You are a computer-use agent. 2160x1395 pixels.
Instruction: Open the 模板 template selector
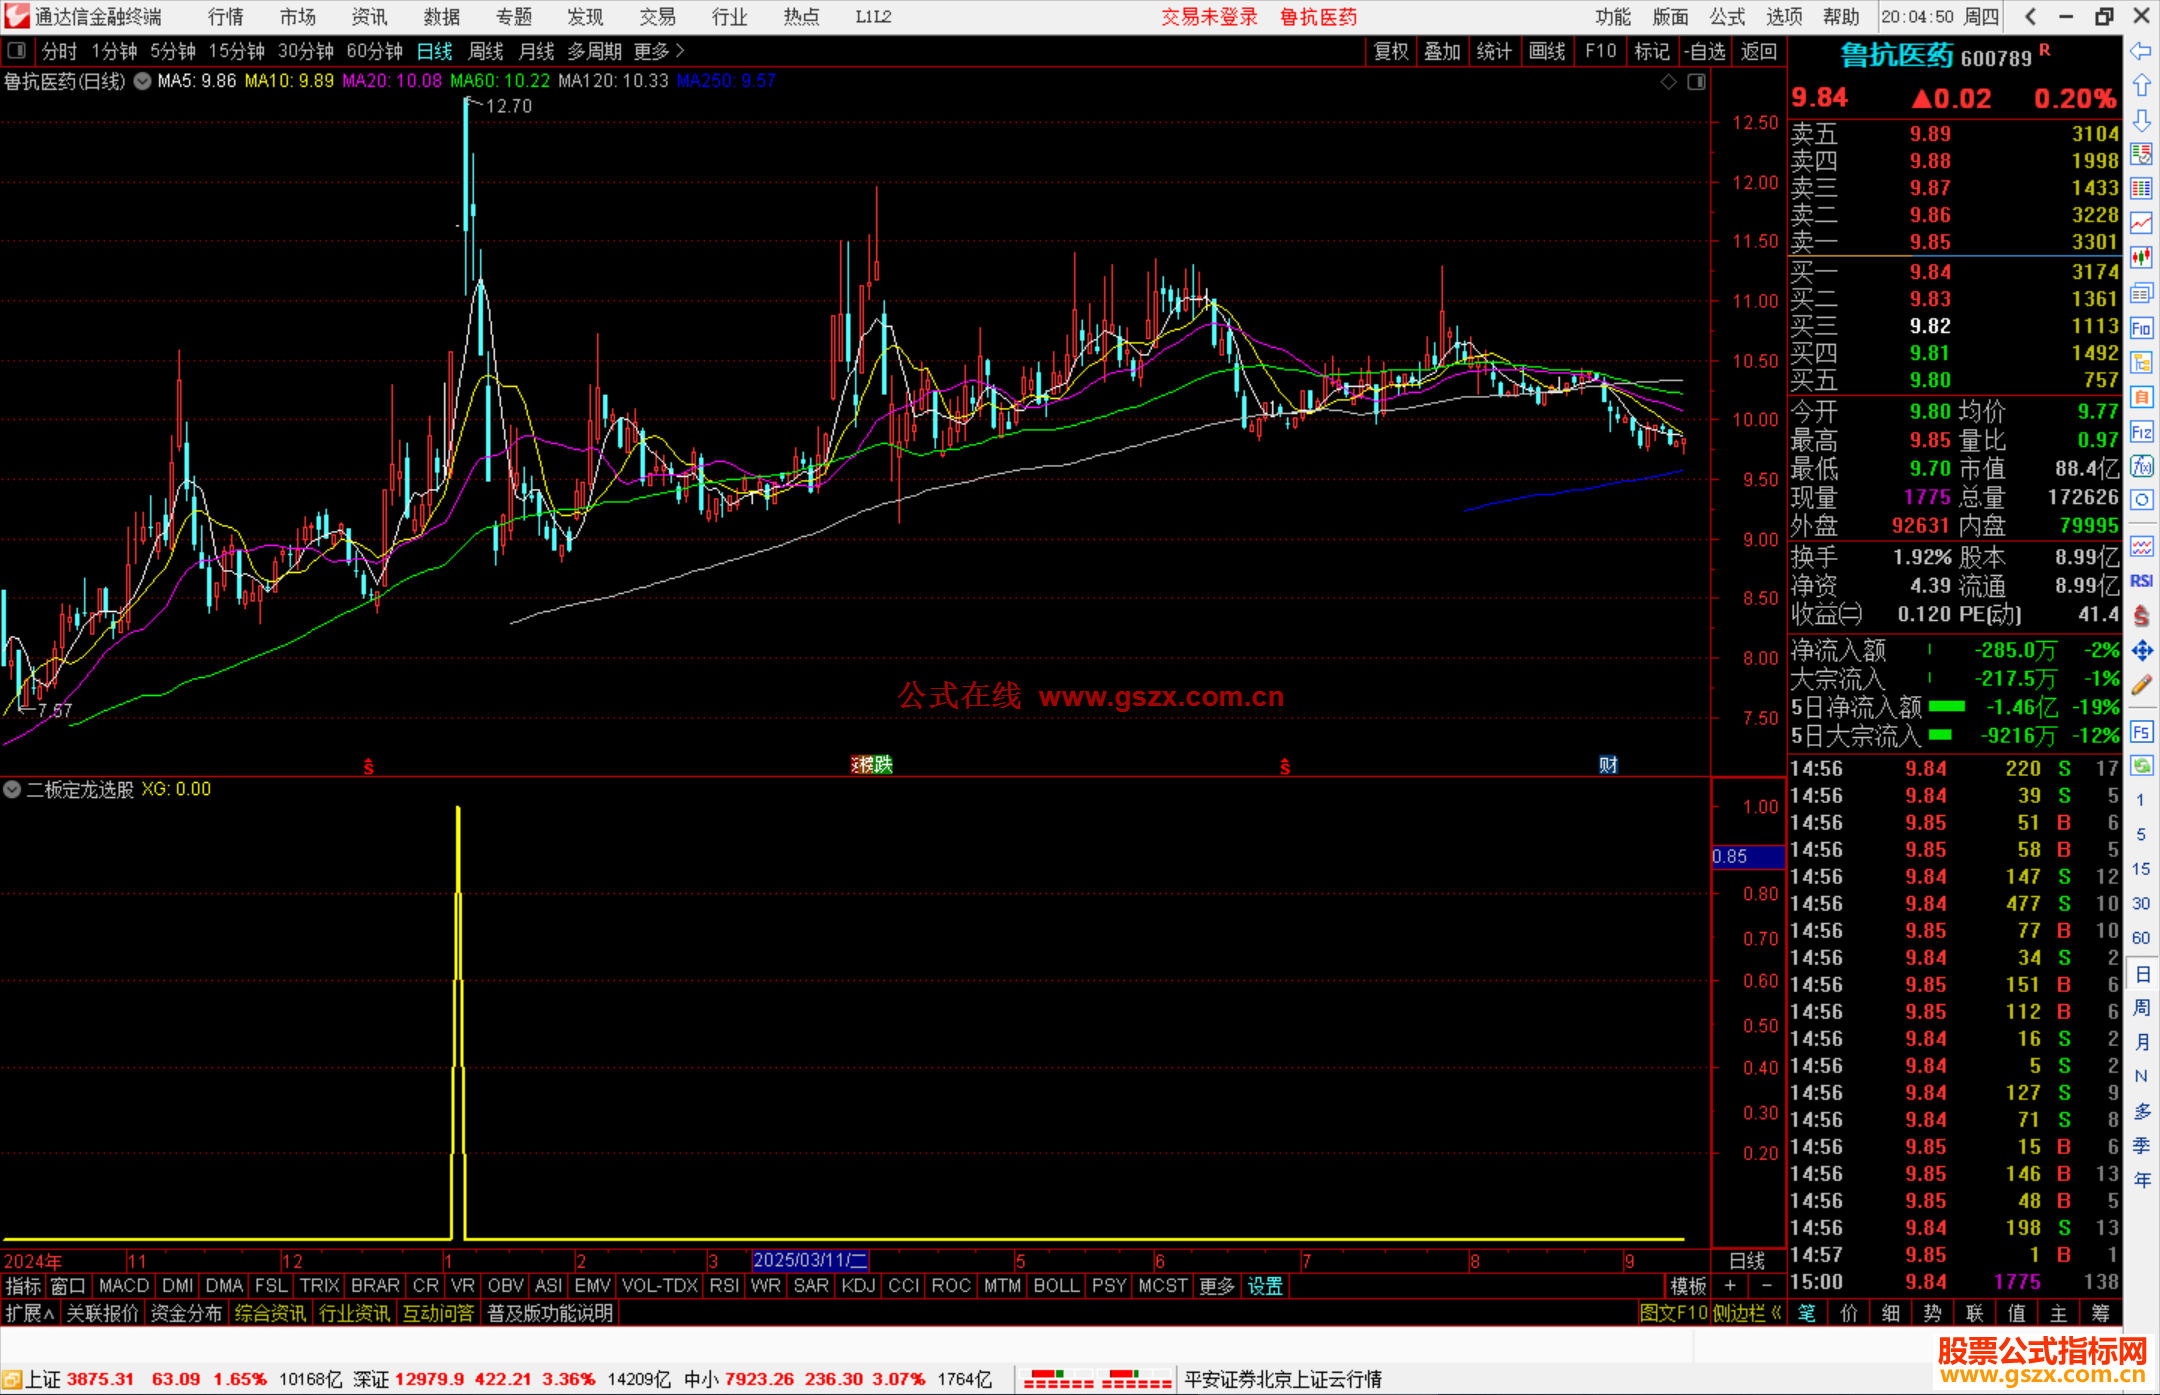click(1689, 1286)
